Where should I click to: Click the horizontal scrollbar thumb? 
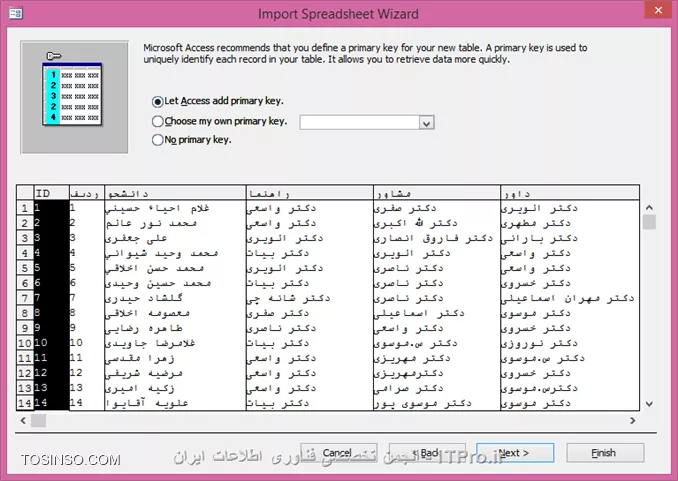(x=38, y=420)
